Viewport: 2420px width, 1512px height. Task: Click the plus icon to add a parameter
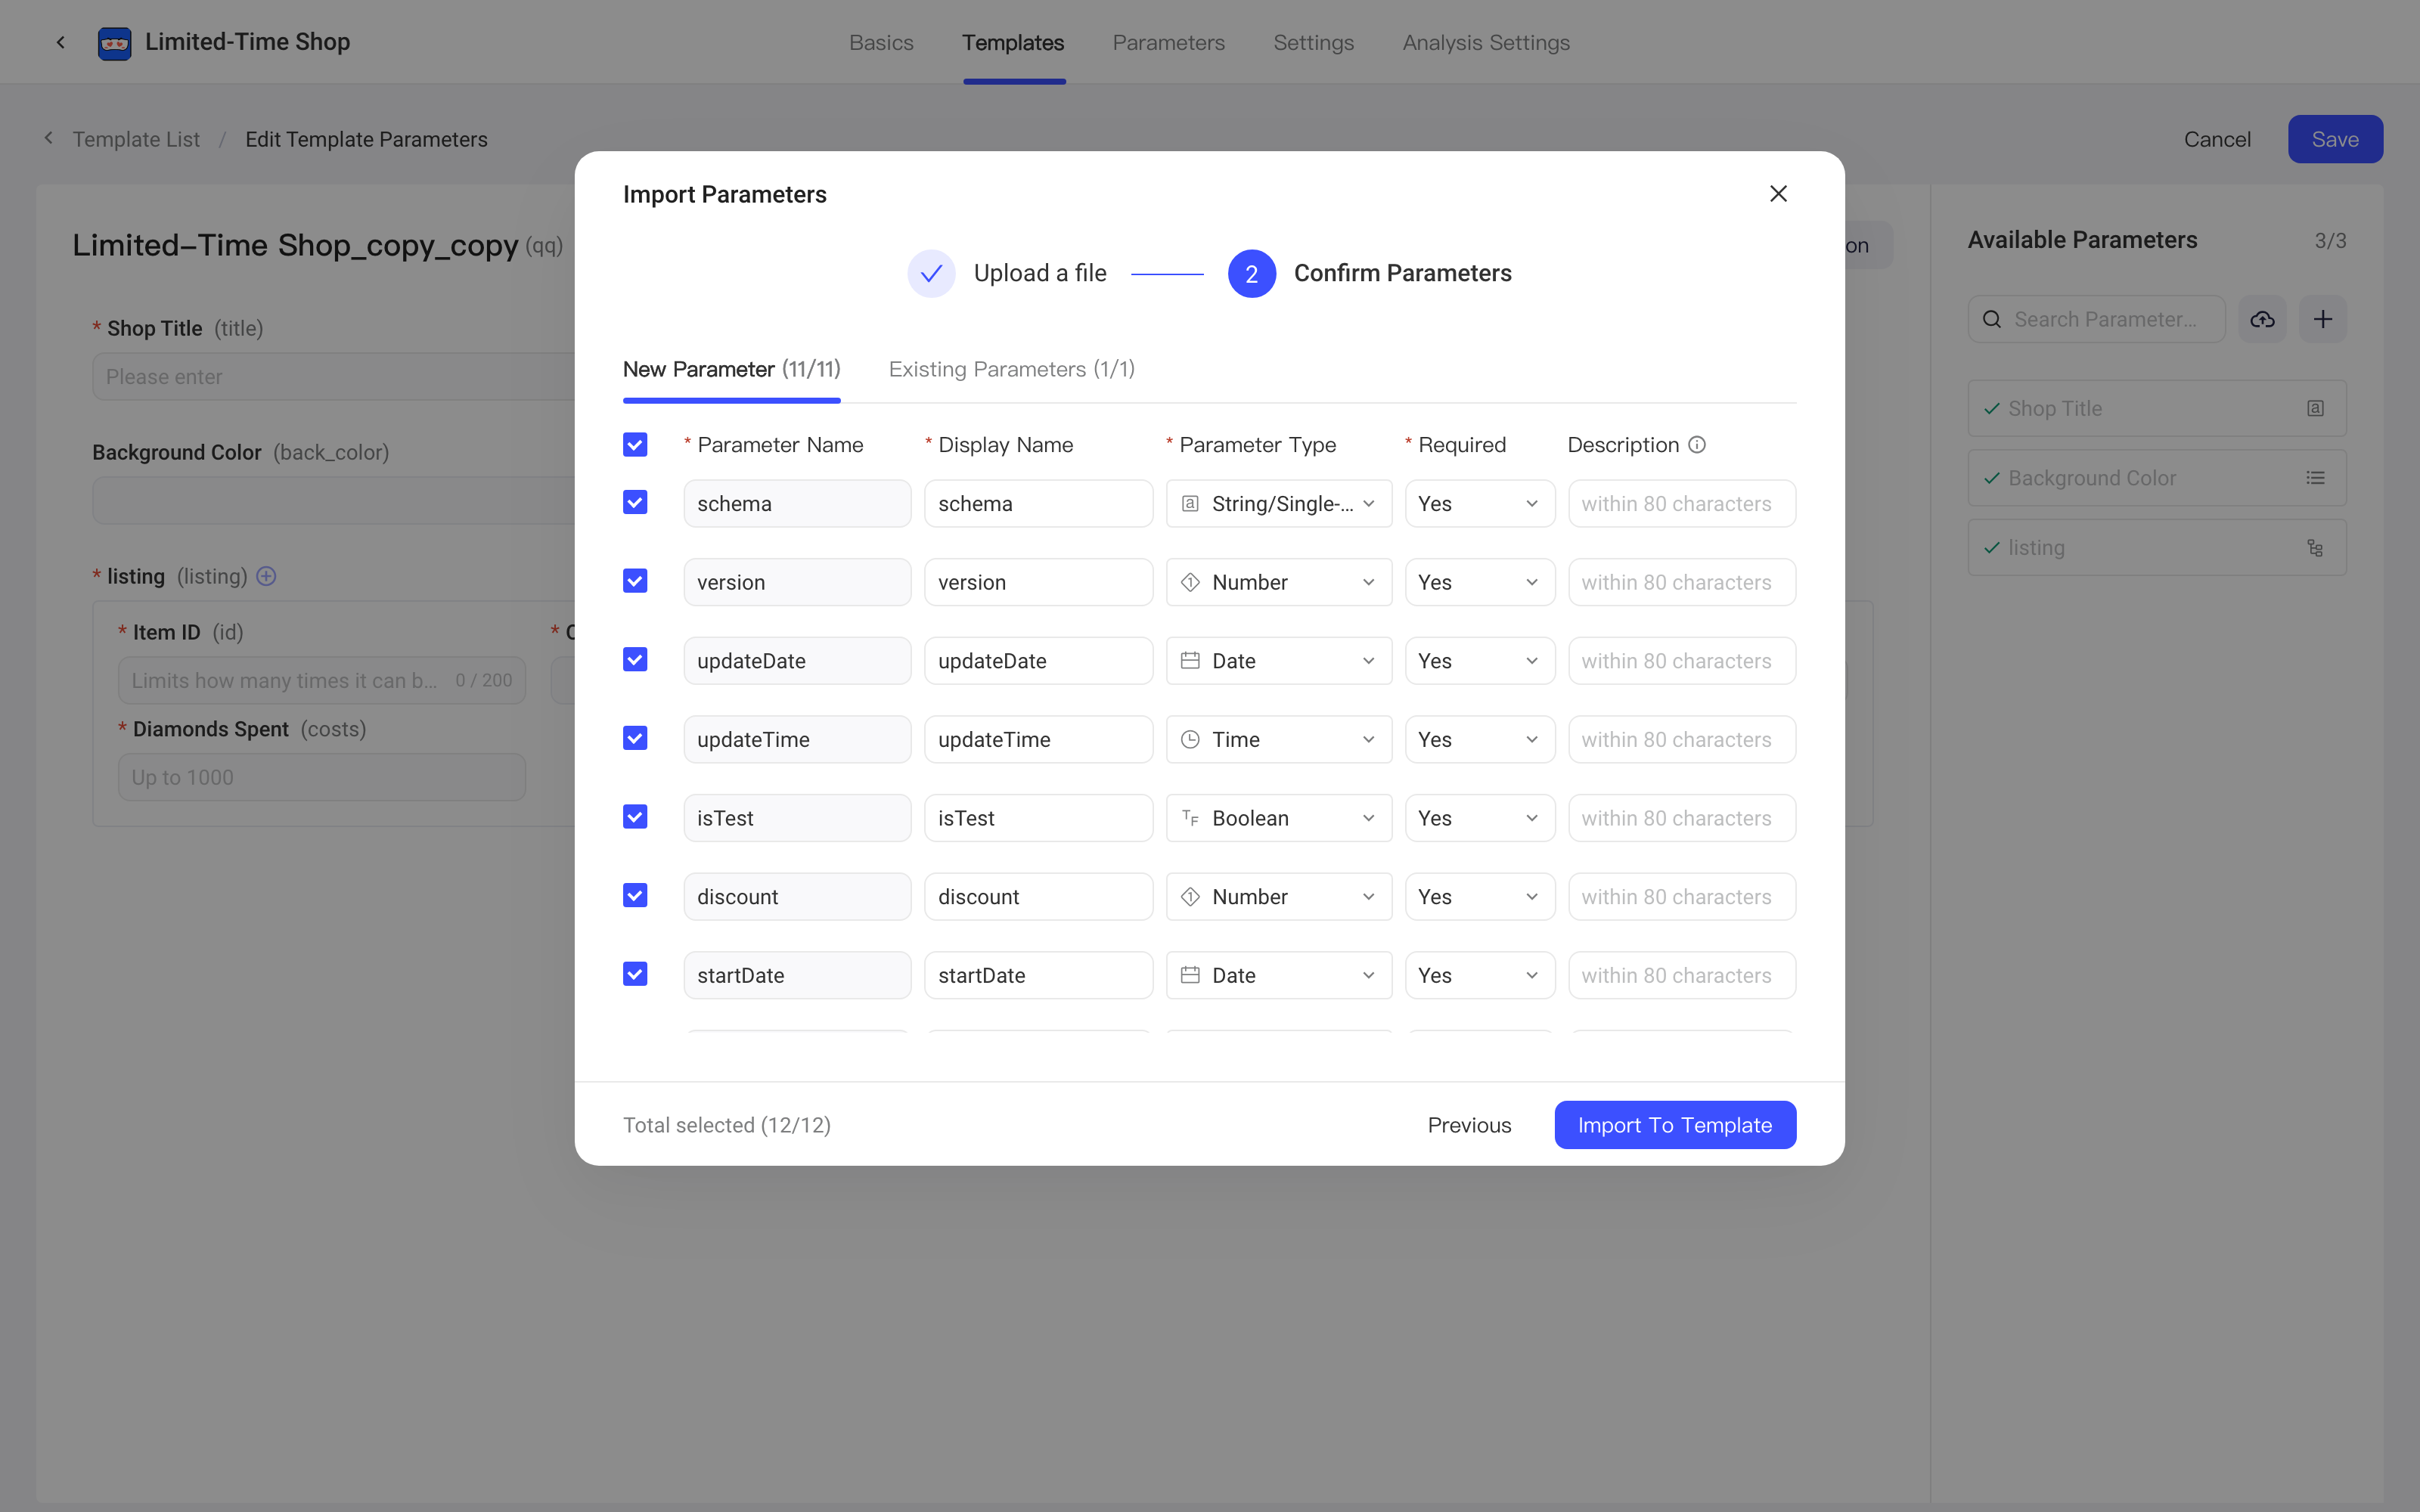point(2323,319)
